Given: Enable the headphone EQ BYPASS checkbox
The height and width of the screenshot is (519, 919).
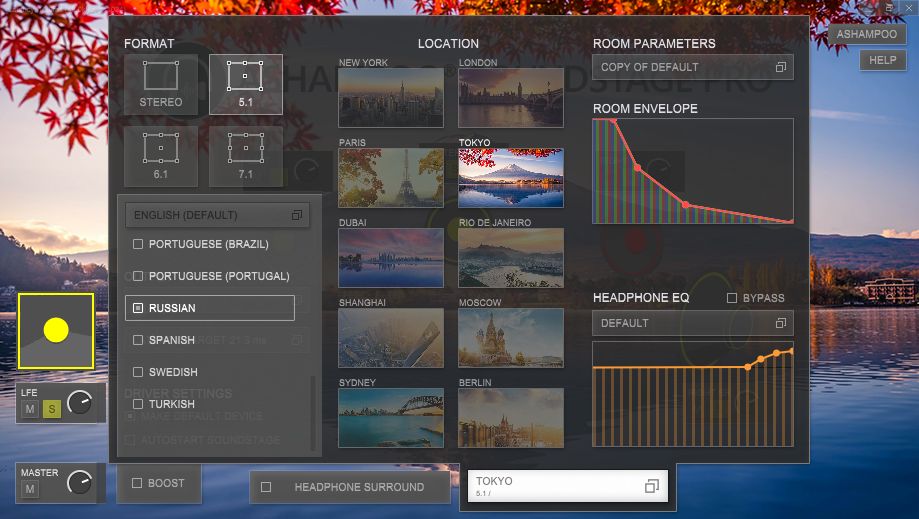Looking at the screenshot, I should (731, 298).
